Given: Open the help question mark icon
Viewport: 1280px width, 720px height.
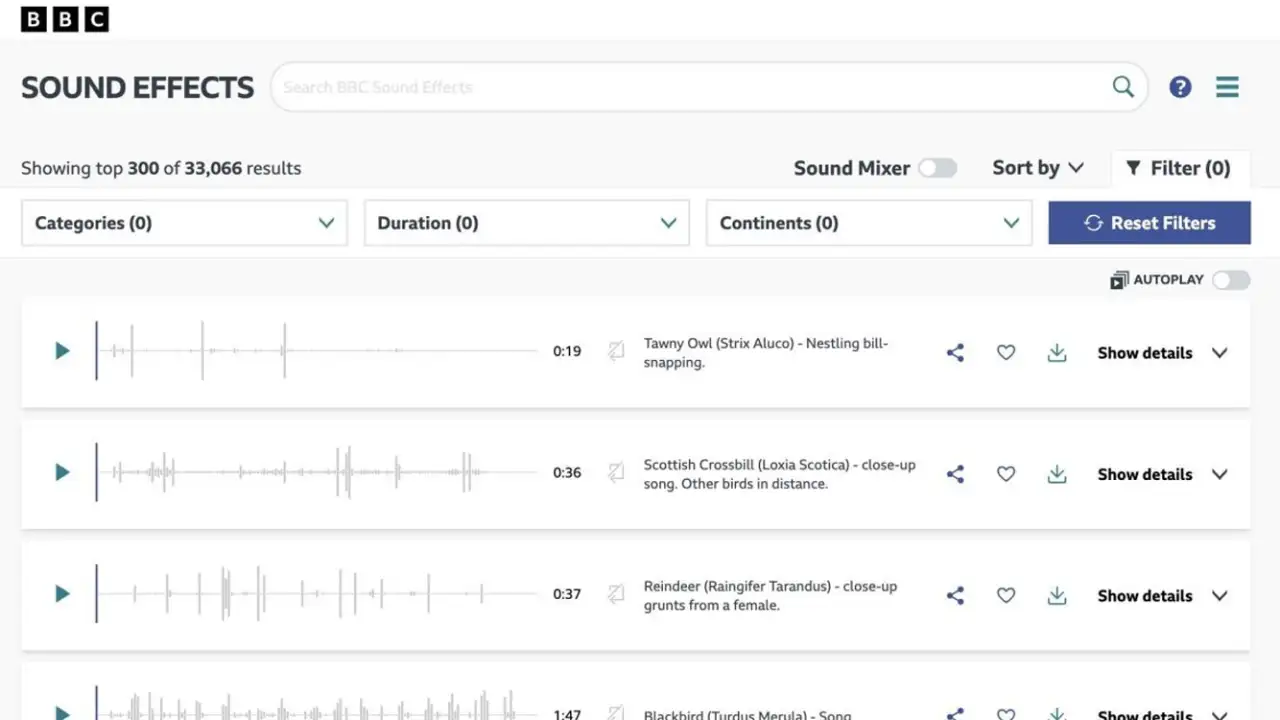Looking at the screenshot, I should point(1180,87).
